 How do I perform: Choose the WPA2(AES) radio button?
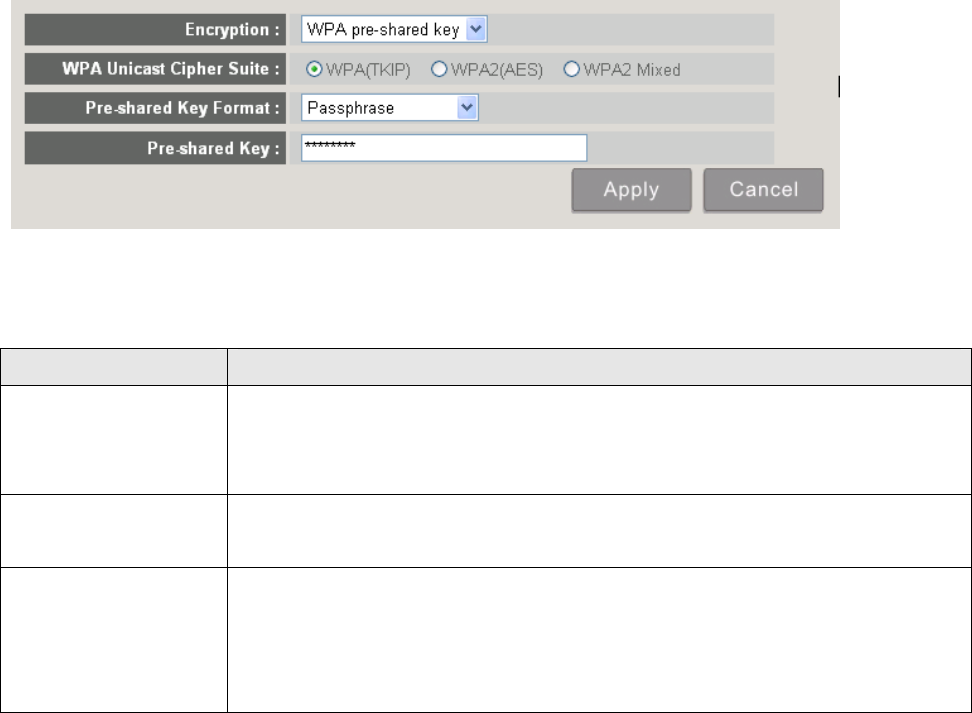pos(438,70)
